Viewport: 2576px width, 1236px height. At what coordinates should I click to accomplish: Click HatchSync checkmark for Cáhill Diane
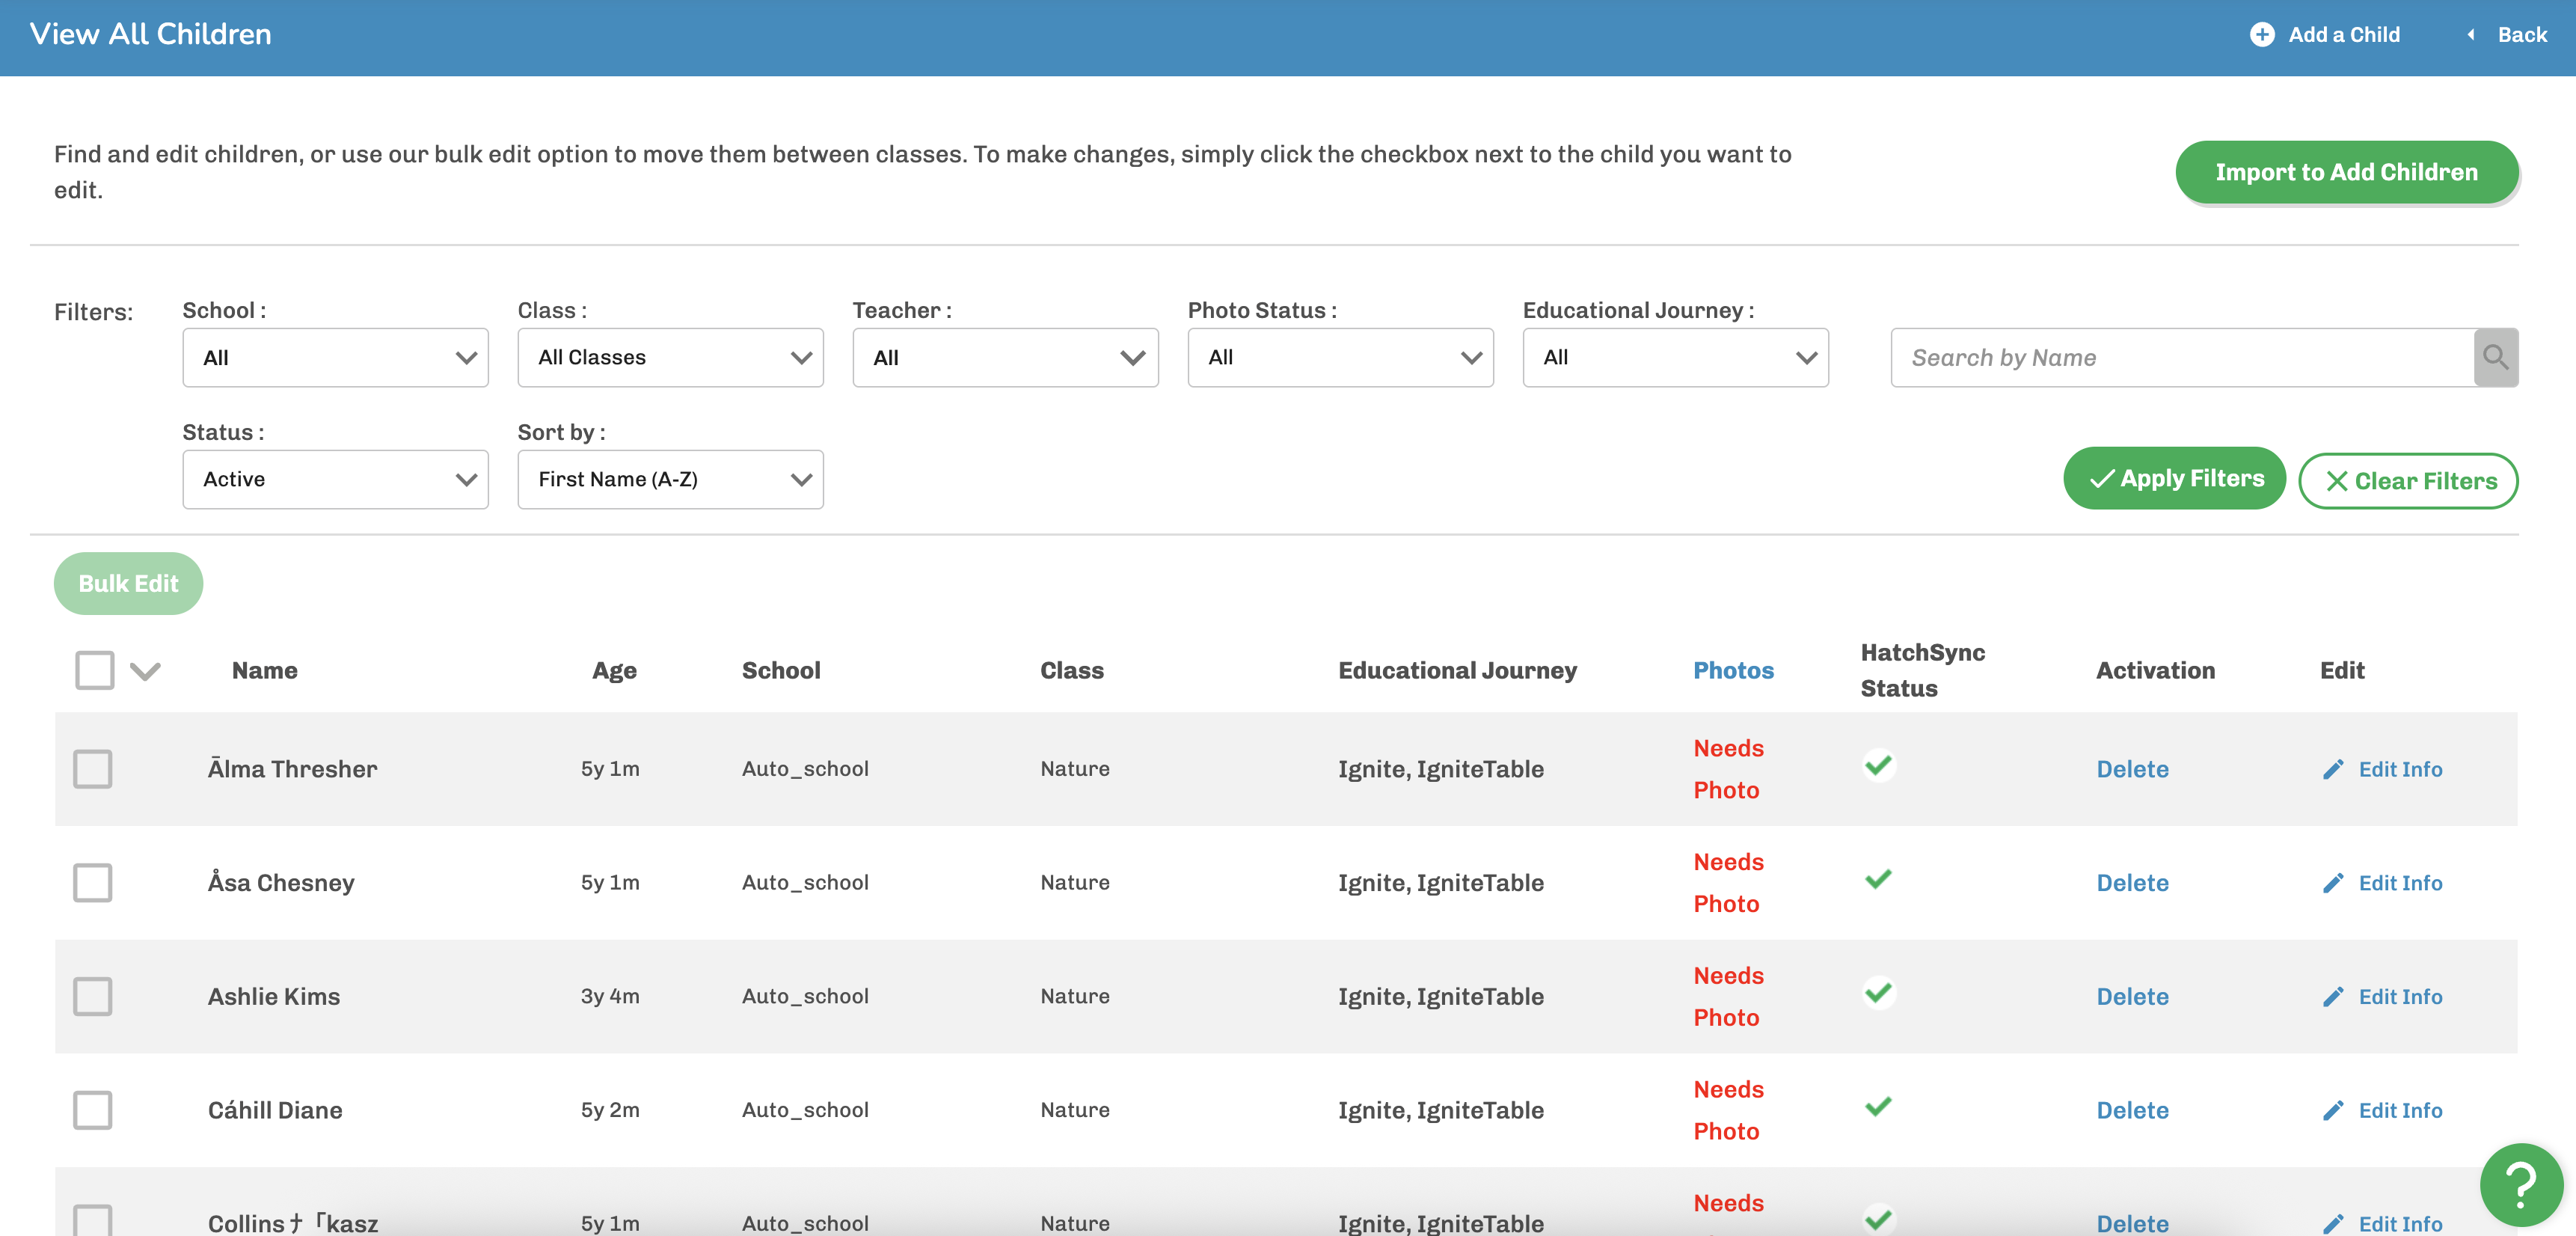(1879, 1106)
